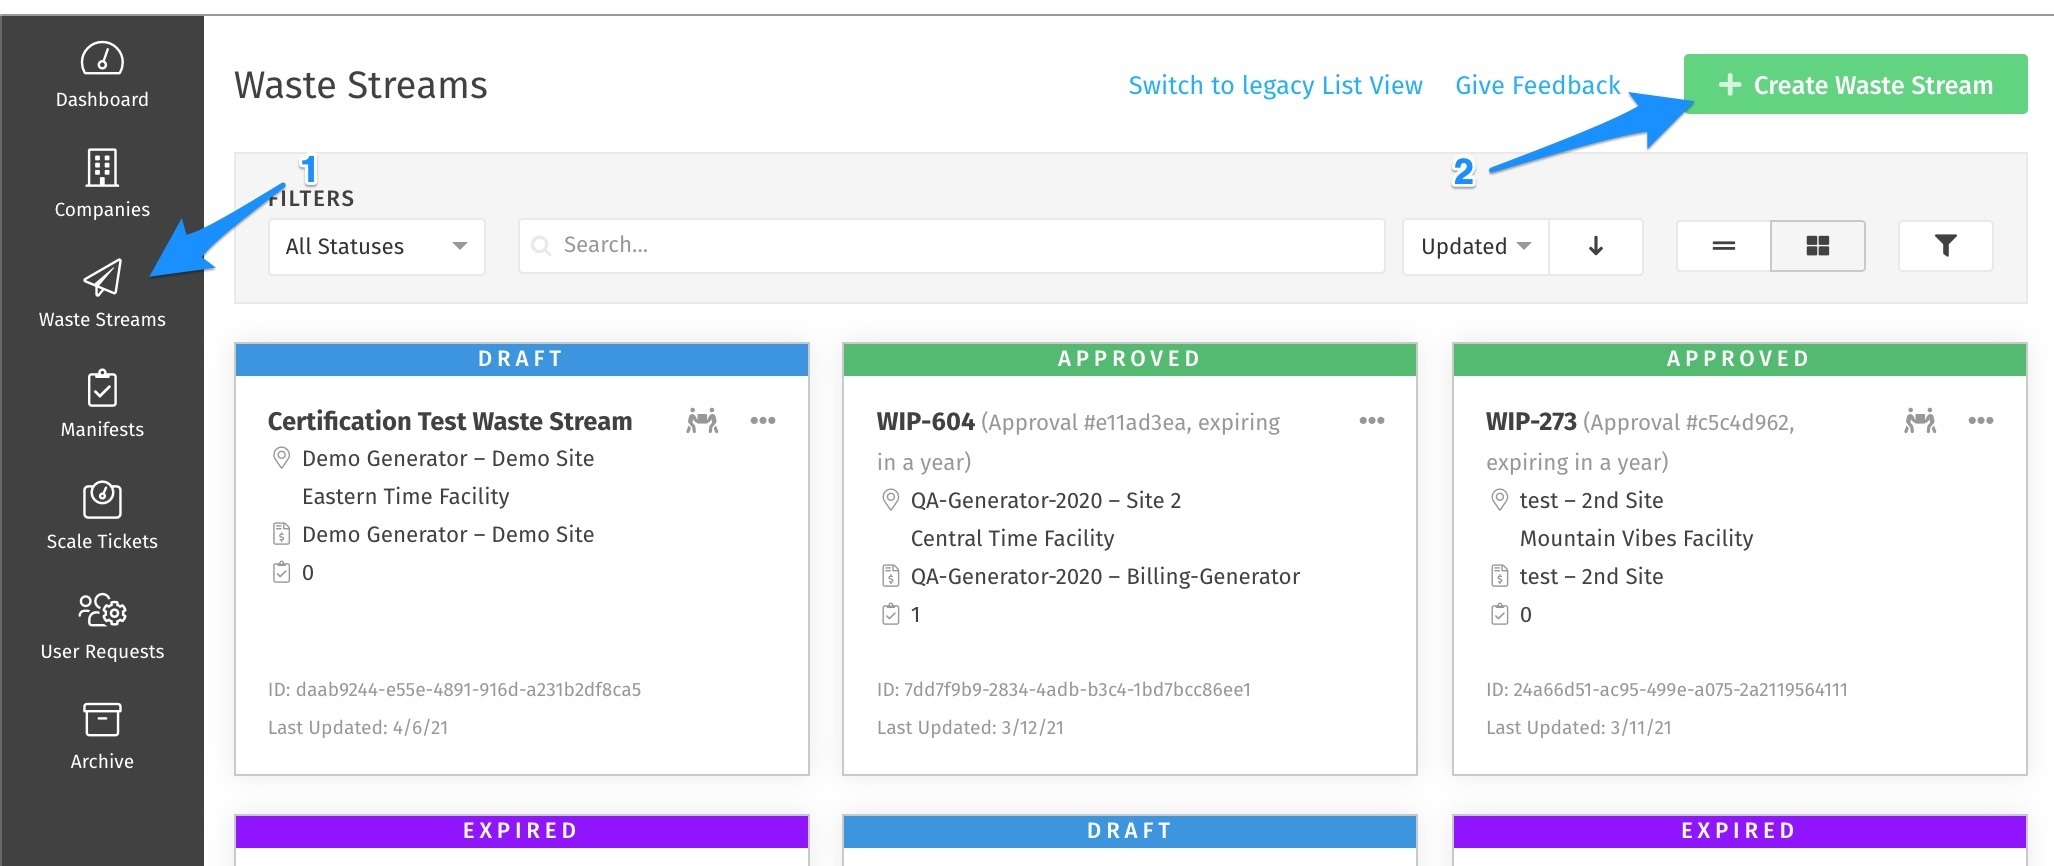
Task: Click location pin on Certification Test card
Action: point(282,458)
